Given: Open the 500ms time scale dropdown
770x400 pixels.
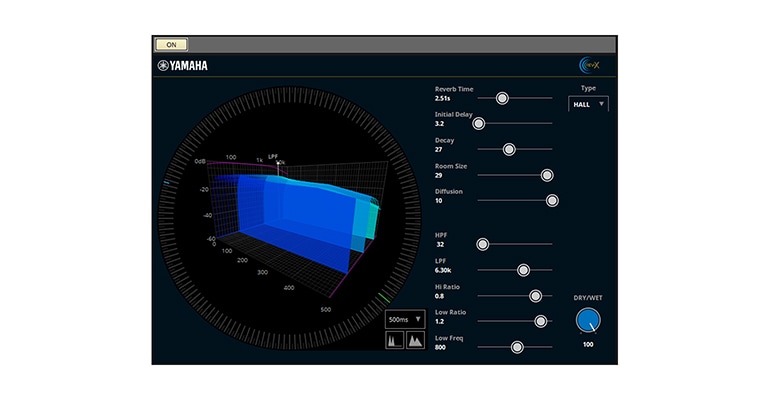Looking at the screenshot, I should click(x=403, y=319).
